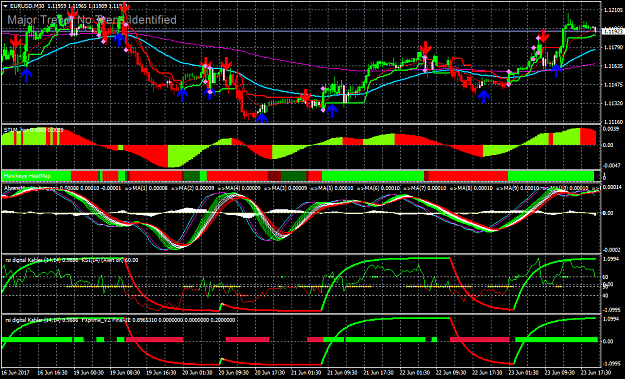Click the =>MA(5) value in oscillator header
This screenshot has width=625, height=379.
click(x=332, y=188)
